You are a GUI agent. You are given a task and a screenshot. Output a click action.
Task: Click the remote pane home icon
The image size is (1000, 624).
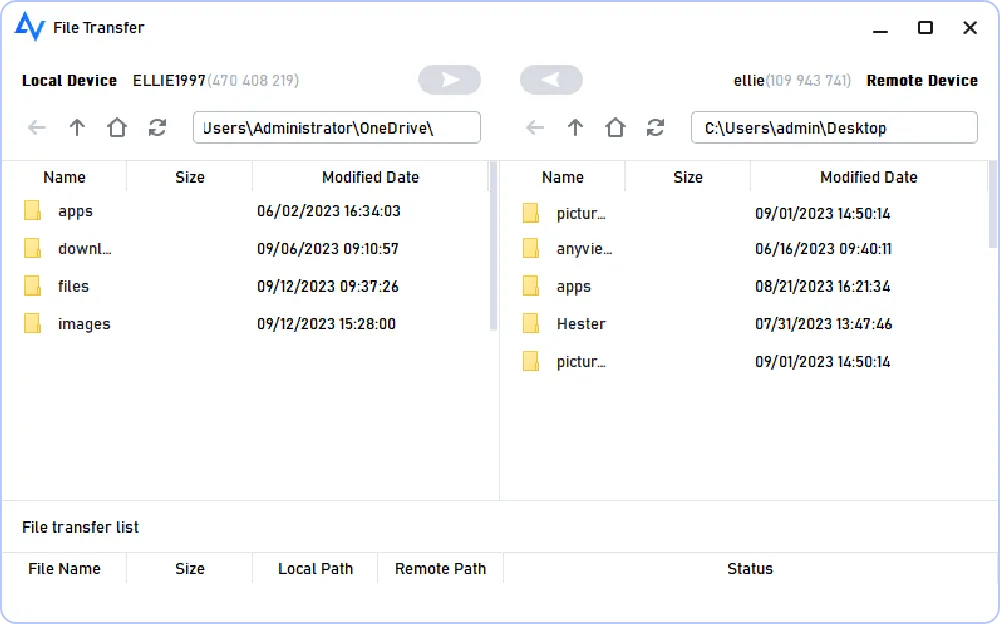coord(615,127)
